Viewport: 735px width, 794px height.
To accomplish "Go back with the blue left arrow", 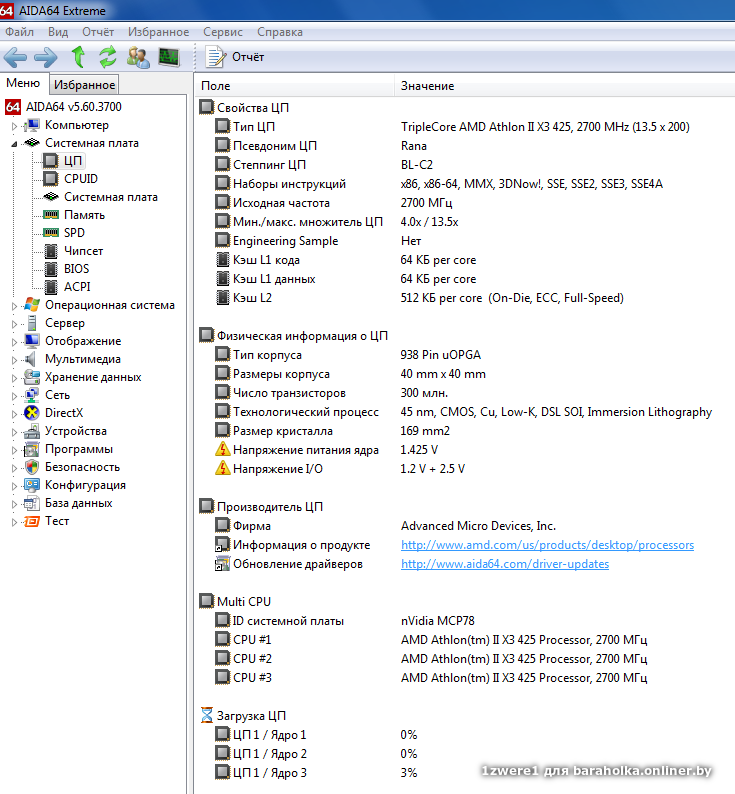I will tap(16, 57).
